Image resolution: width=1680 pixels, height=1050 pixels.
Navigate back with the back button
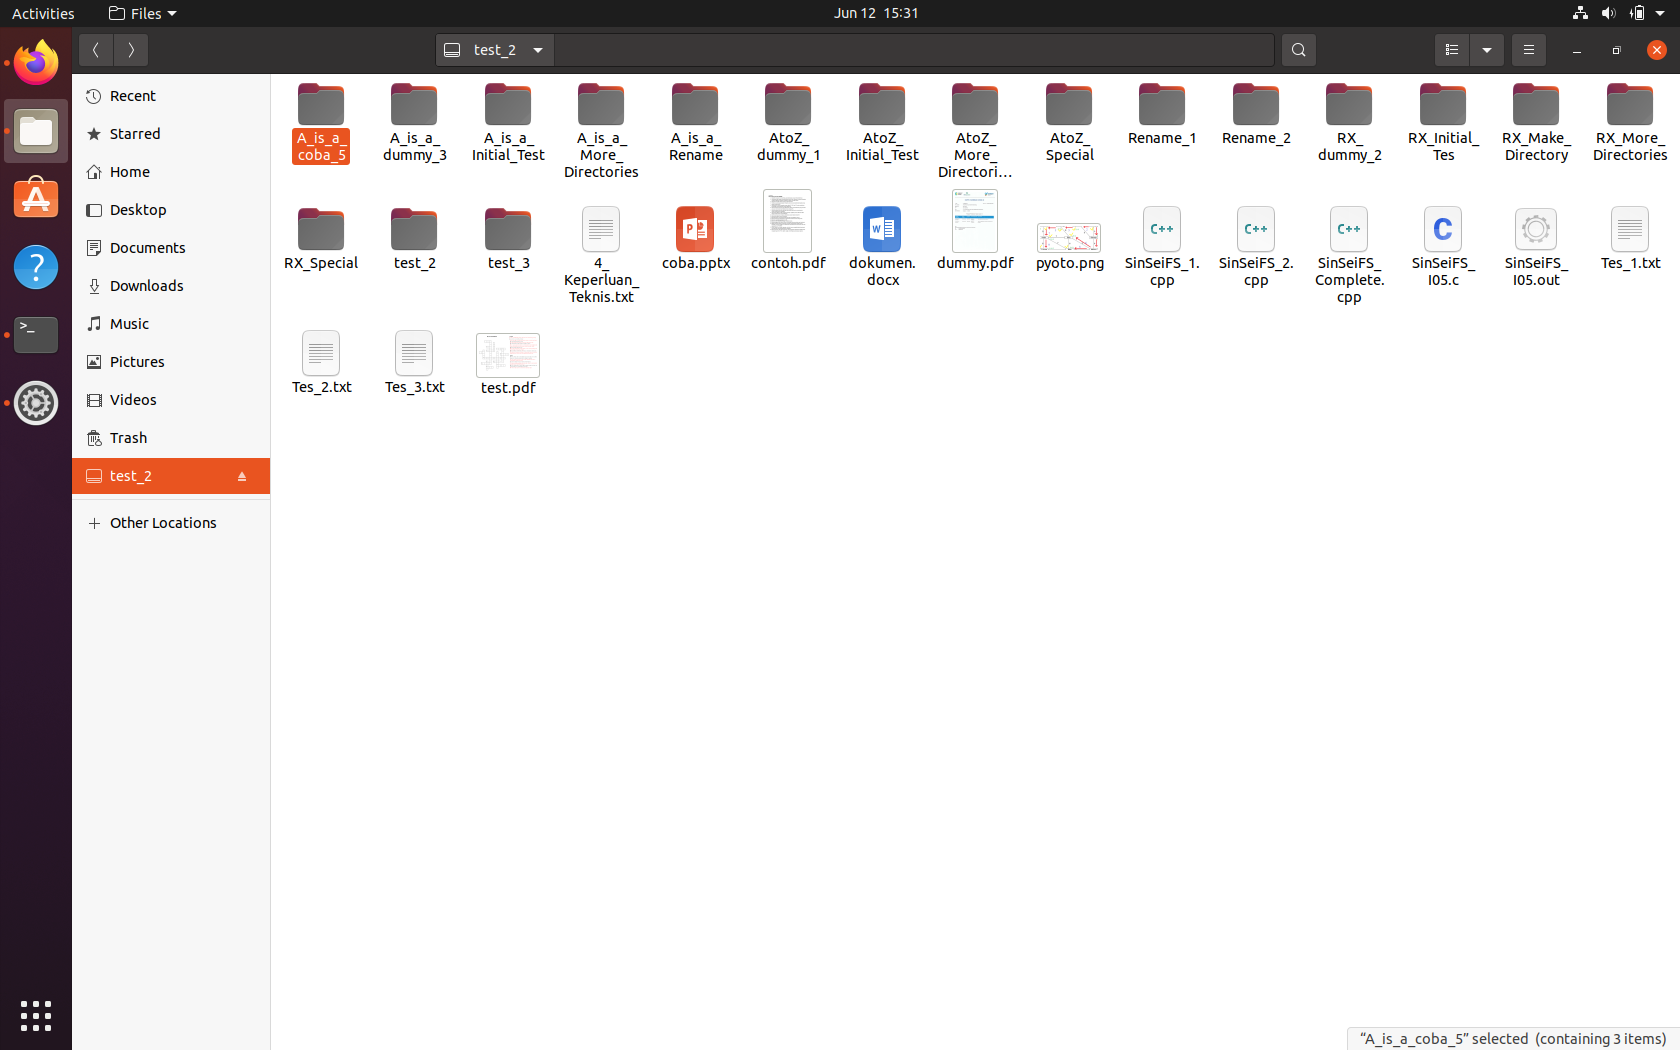[96, 50]
